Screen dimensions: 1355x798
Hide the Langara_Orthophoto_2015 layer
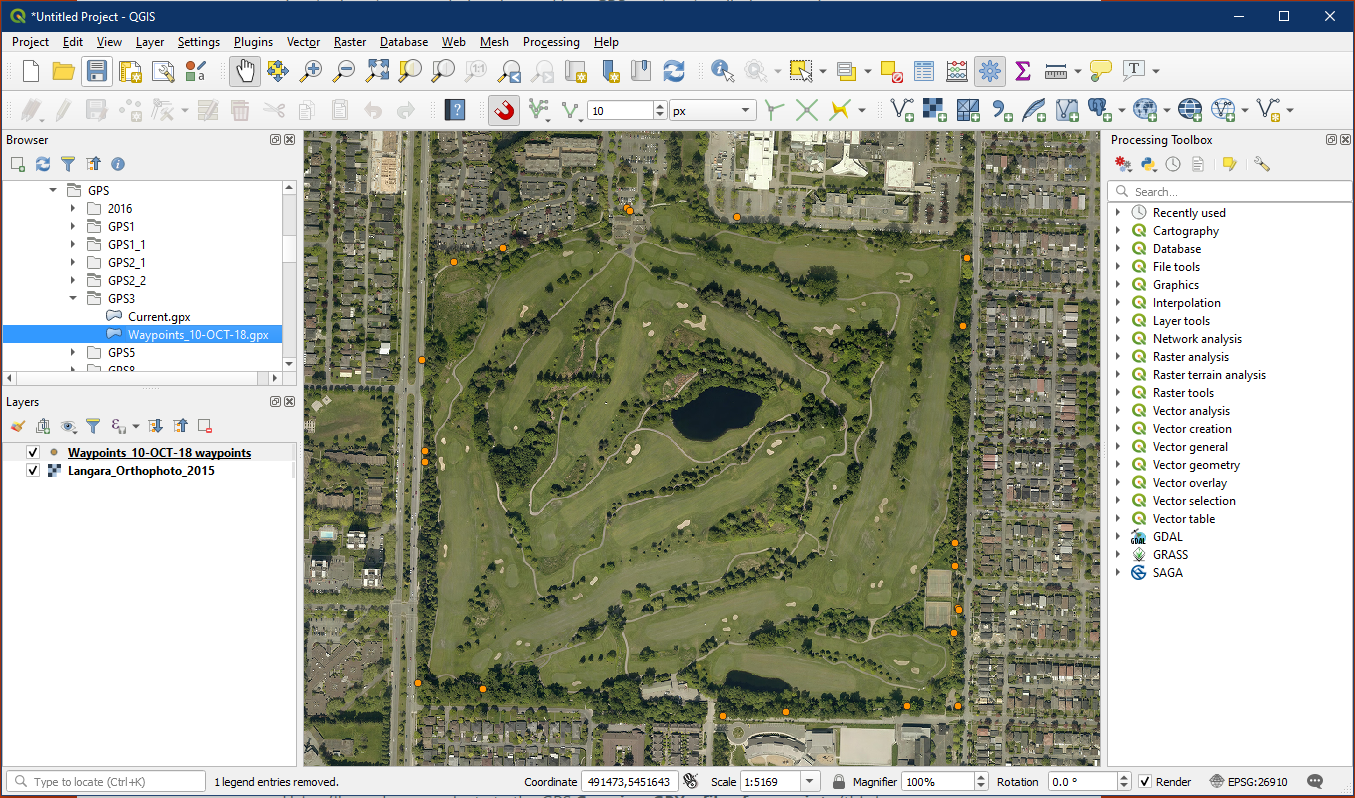[x=33, y=471]
